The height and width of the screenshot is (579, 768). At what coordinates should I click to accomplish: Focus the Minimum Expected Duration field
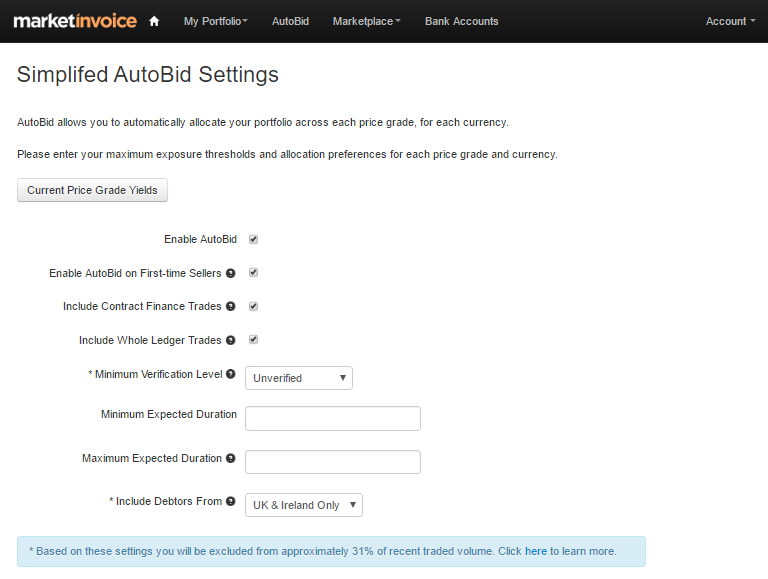(x=332, y=418)
